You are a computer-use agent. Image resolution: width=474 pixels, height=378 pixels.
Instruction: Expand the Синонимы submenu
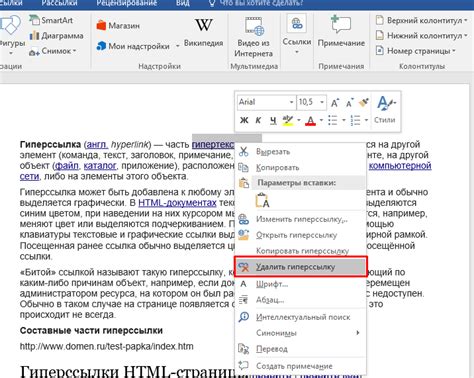(301, 333)
